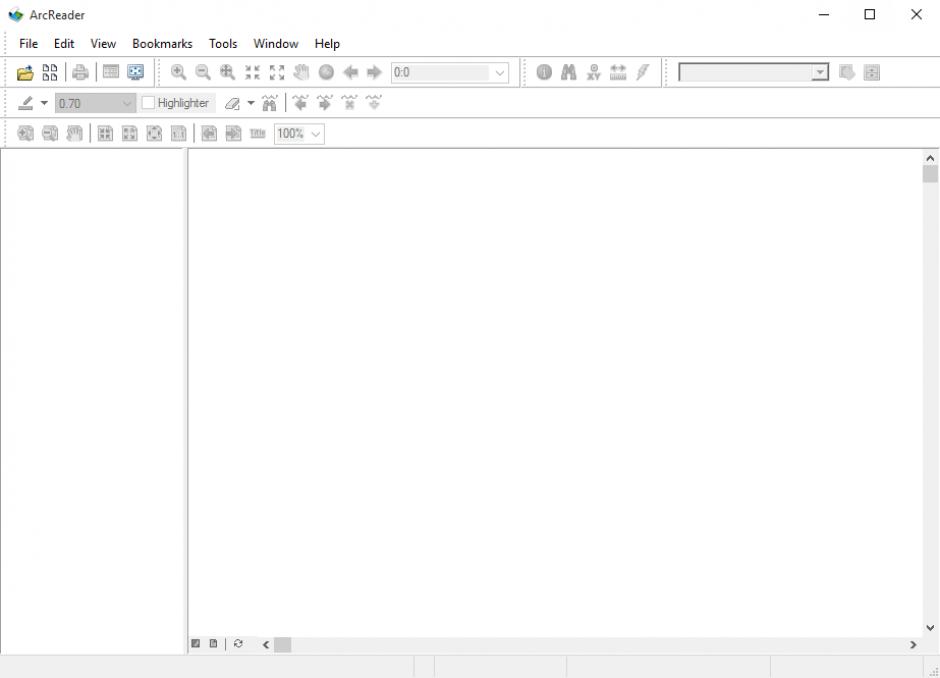
Task: Select the Zoom In magnifier tool
Action: [x=179, y=72]
